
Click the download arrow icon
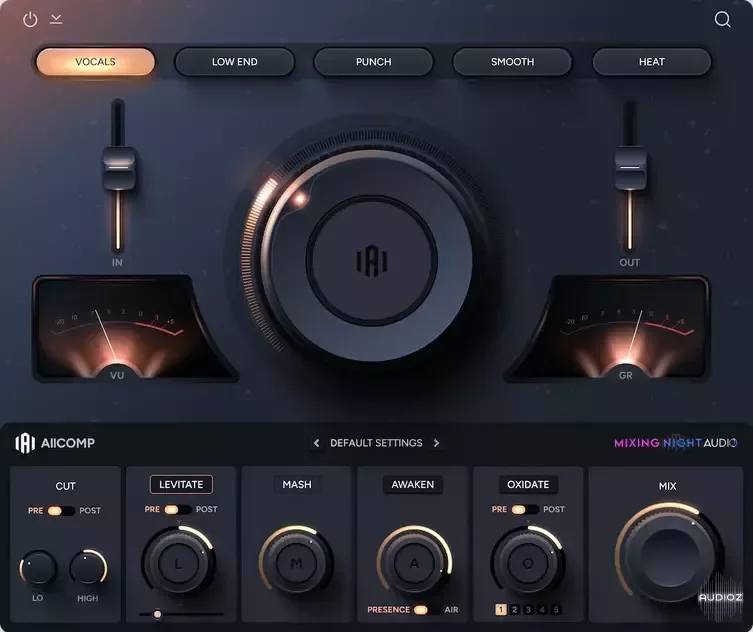click(56, 19)
